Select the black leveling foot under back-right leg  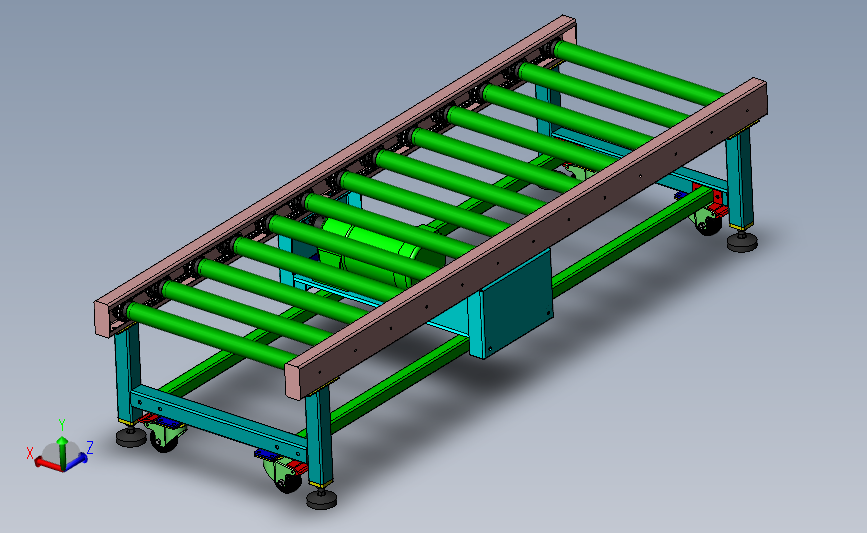742,242
